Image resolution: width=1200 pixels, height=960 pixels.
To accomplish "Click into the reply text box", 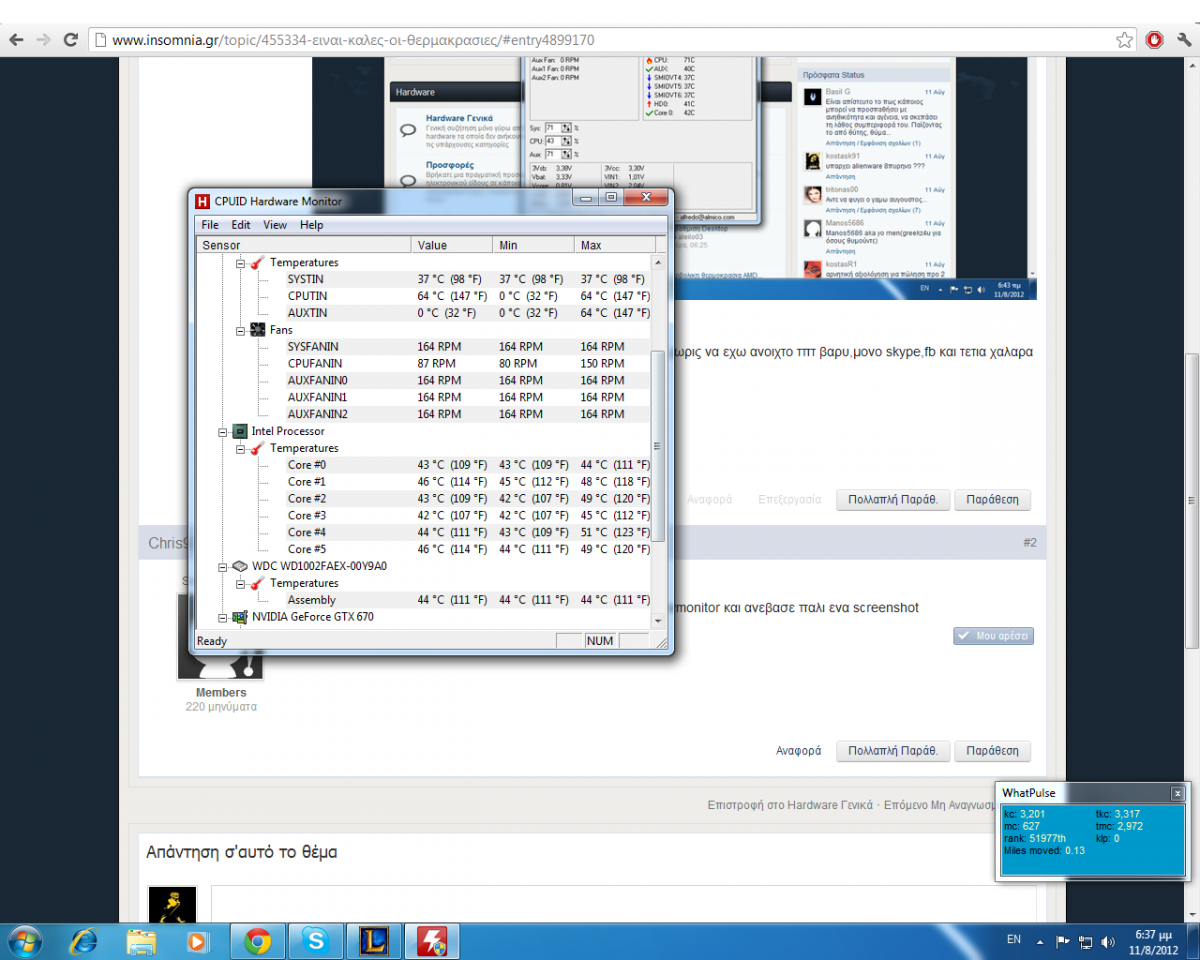I will 623,903.
